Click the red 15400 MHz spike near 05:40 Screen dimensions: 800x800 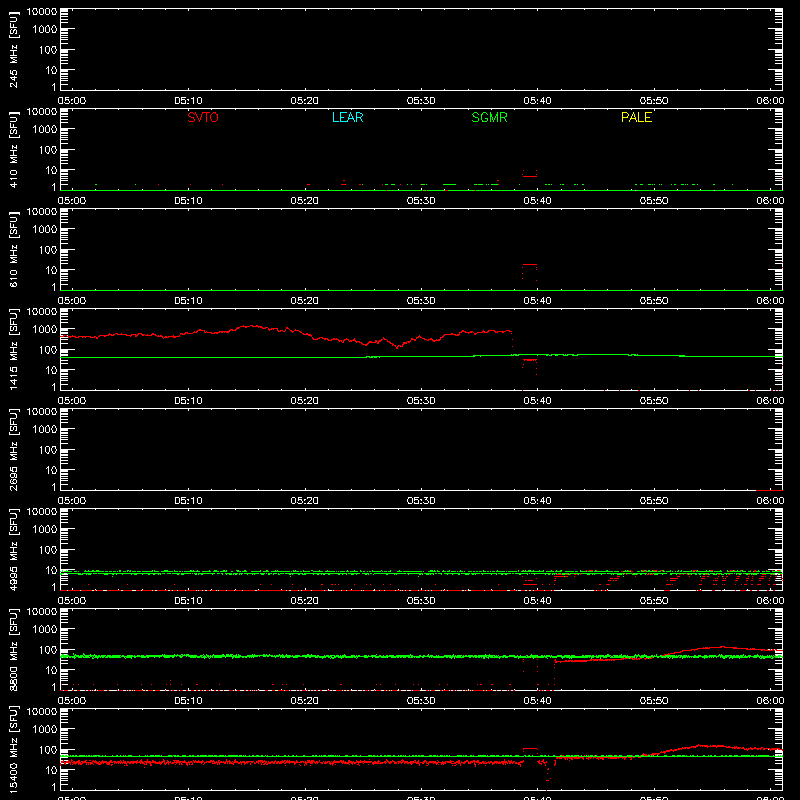(530, 748)
